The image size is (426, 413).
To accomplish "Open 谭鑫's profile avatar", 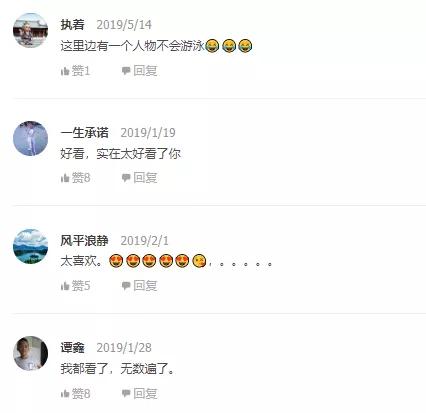I will click(30, 353).
